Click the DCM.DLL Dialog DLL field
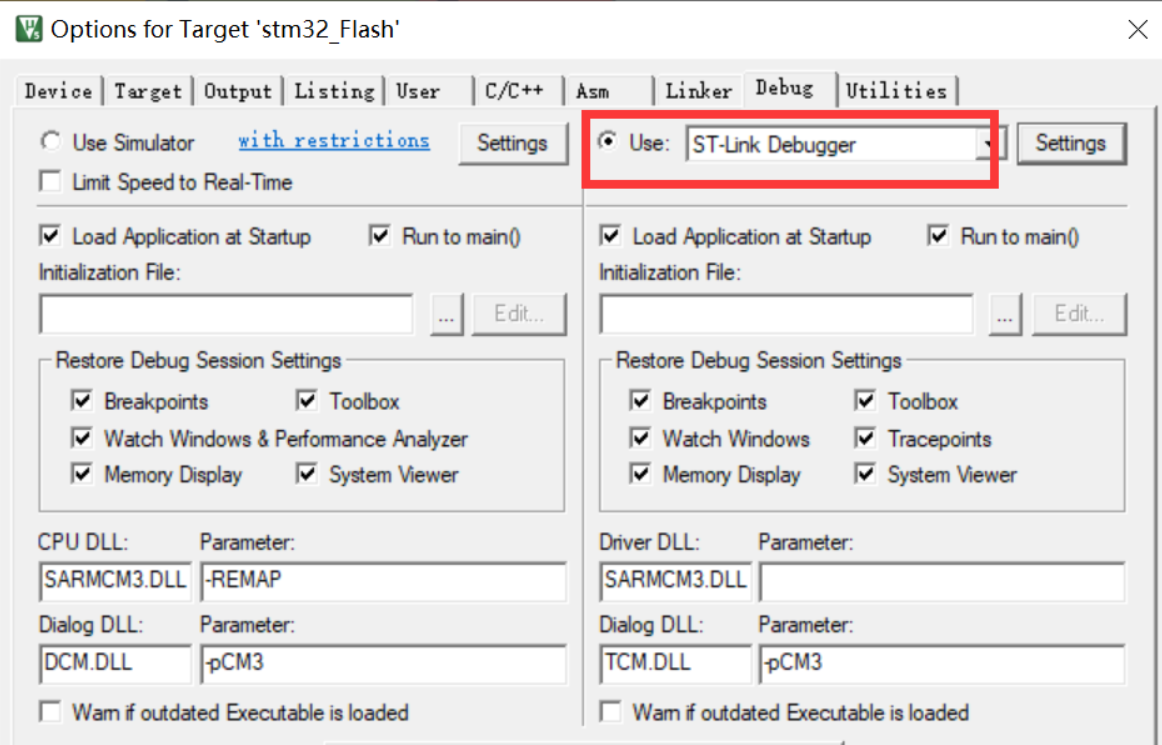The image size is (1162, 745). pyautogui.click(x=116, y=663)
